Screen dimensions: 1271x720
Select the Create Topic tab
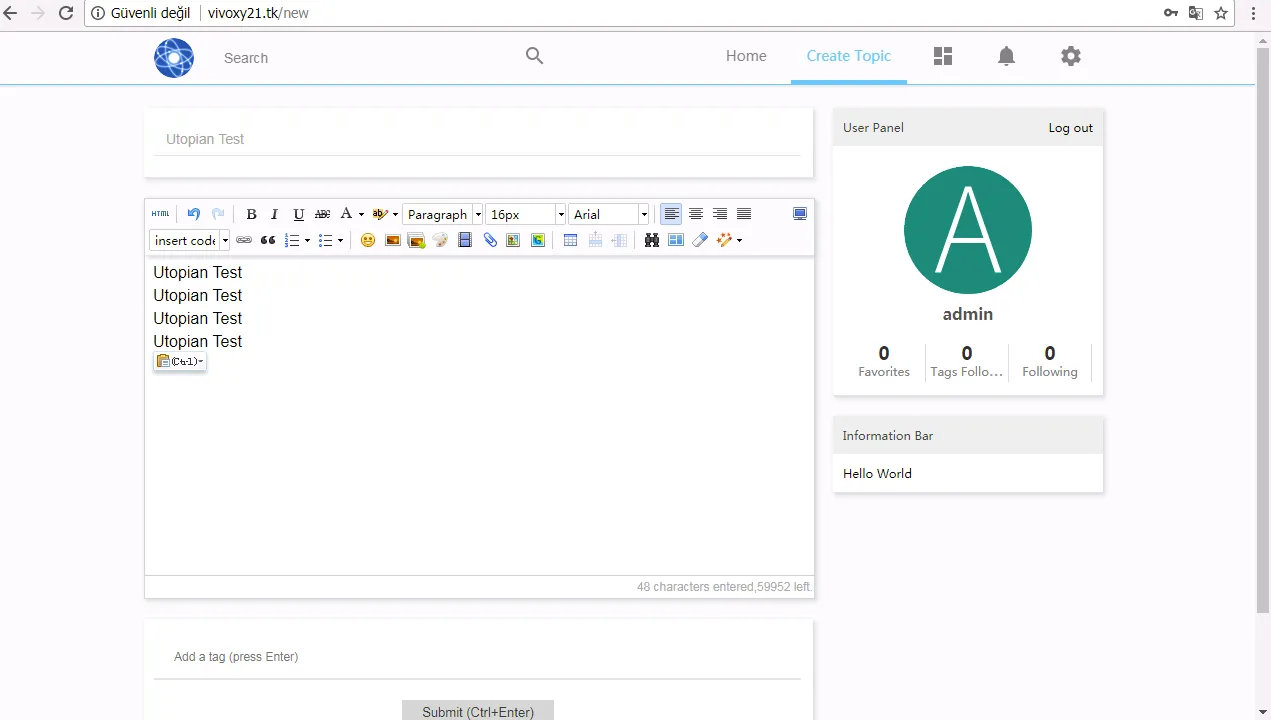(x=849, y=56)
